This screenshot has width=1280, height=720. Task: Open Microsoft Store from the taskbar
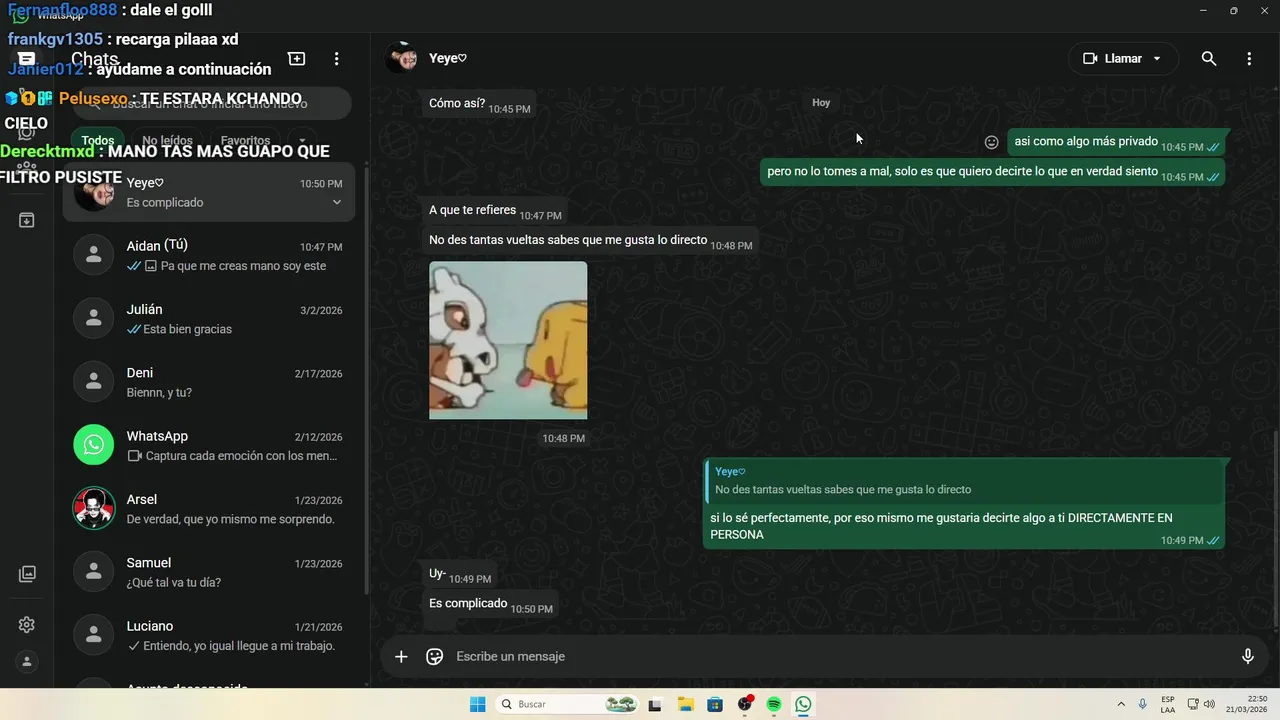pyautogui.click(x=715, y=705)
